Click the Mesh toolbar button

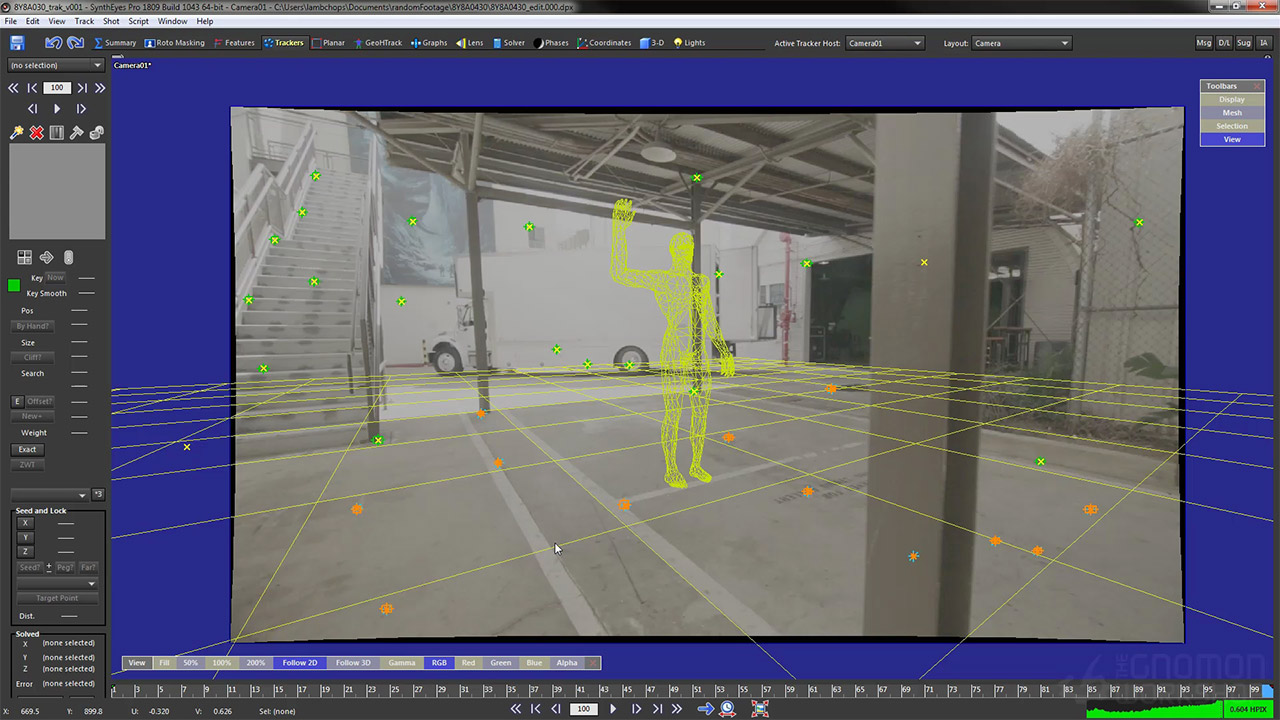tap(1231, 113)
